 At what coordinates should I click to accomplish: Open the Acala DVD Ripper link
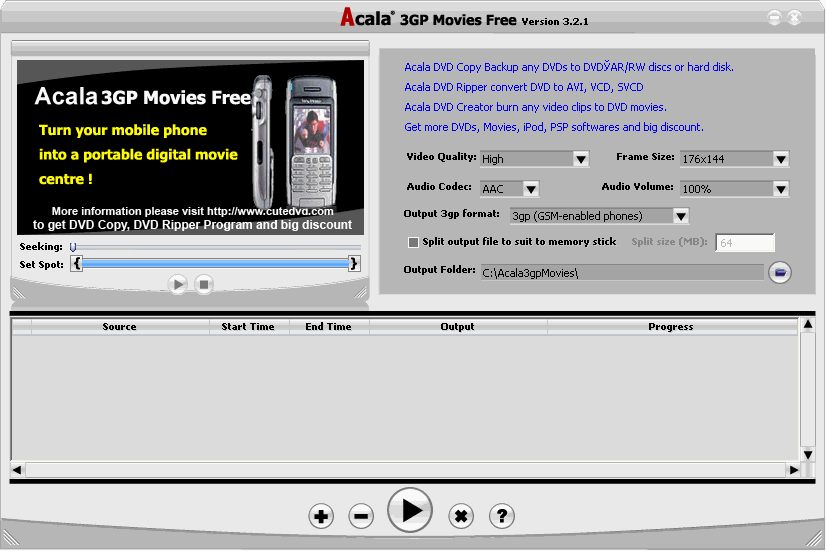point(523,87)
